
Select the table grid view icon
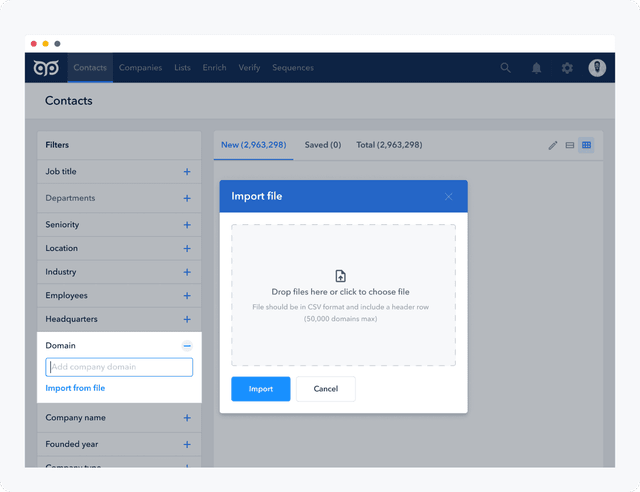coord(586,145)
